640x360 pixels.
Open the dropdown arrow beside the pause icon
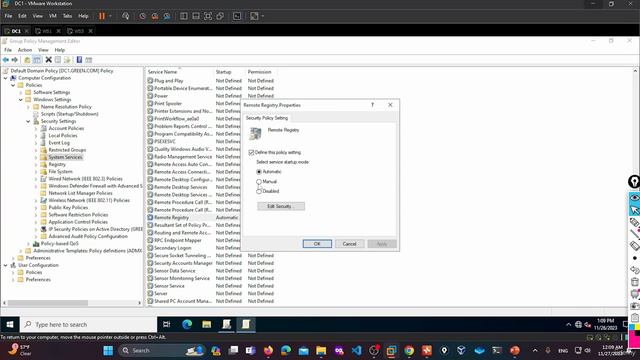click(x=110, y=16)
